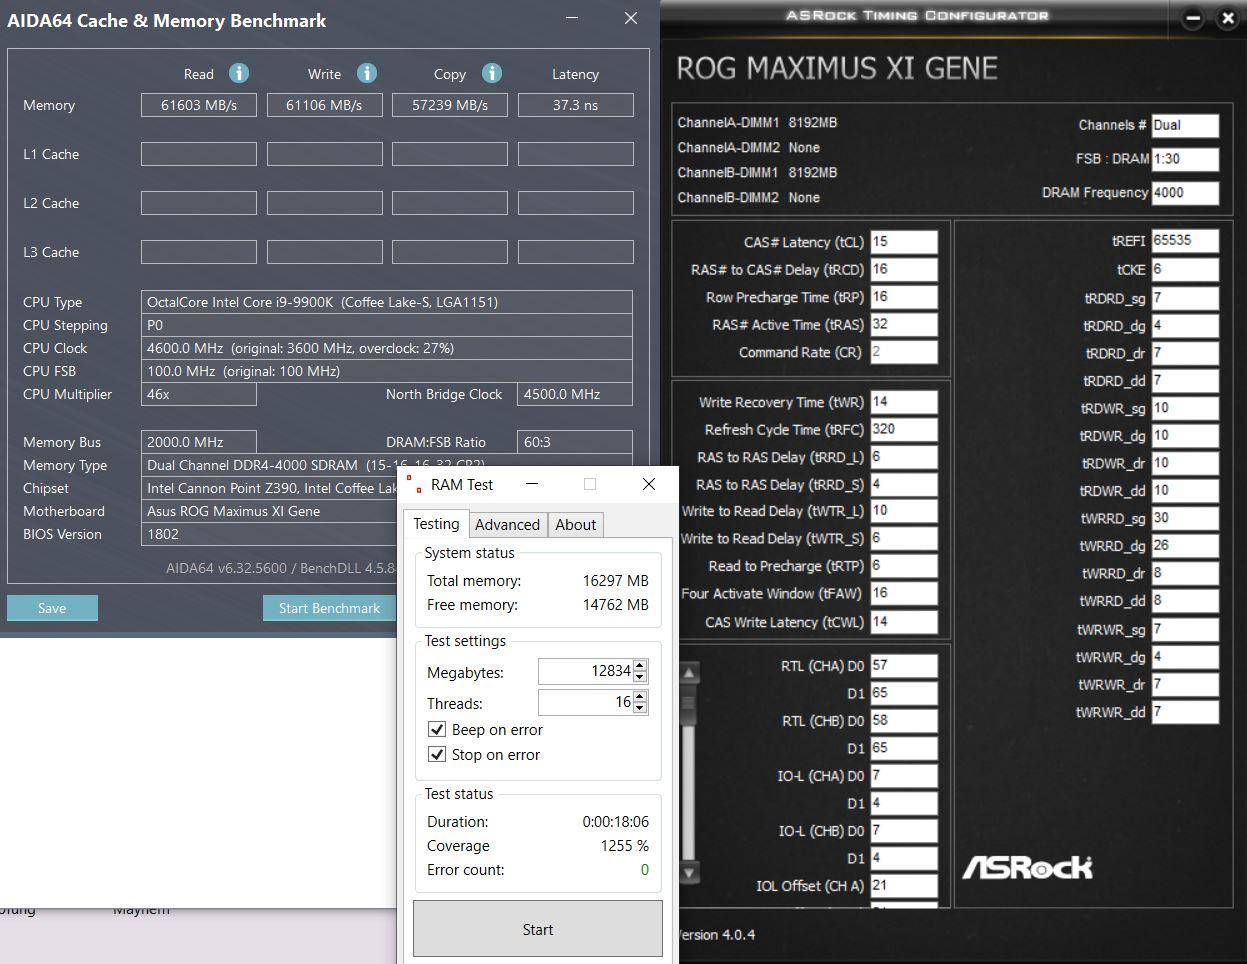Click the scroll up arrow in ASRock timing panel

click(x=688, y=673)
